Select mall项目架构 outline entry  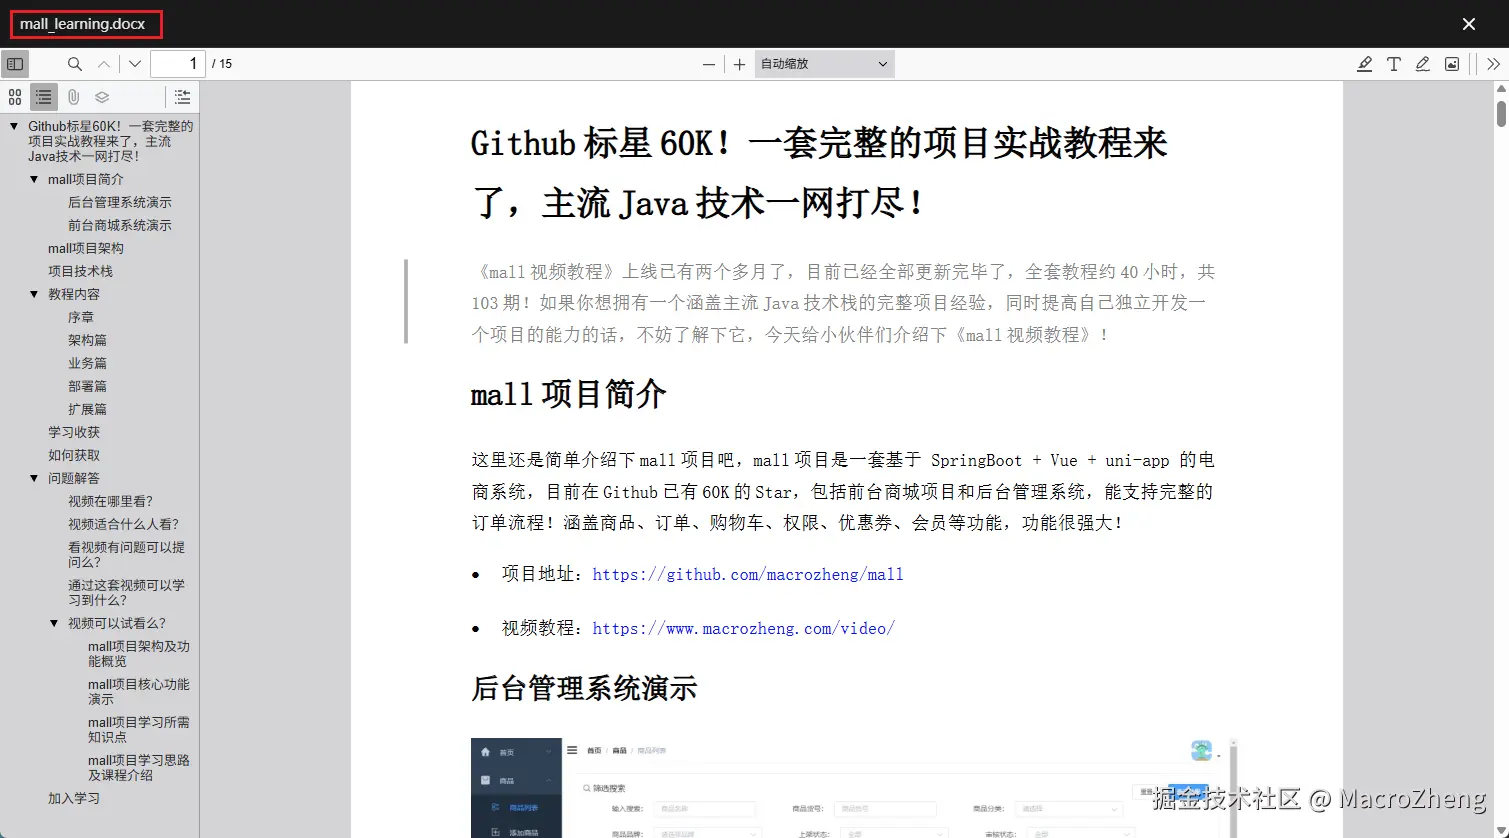(86, 249)
